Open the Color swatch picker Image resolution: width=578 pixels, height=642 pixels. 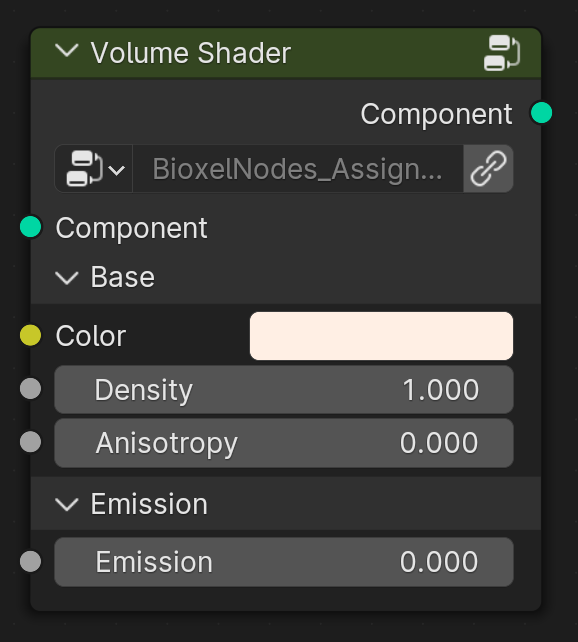pyautogui.click(x=381, y=336)
